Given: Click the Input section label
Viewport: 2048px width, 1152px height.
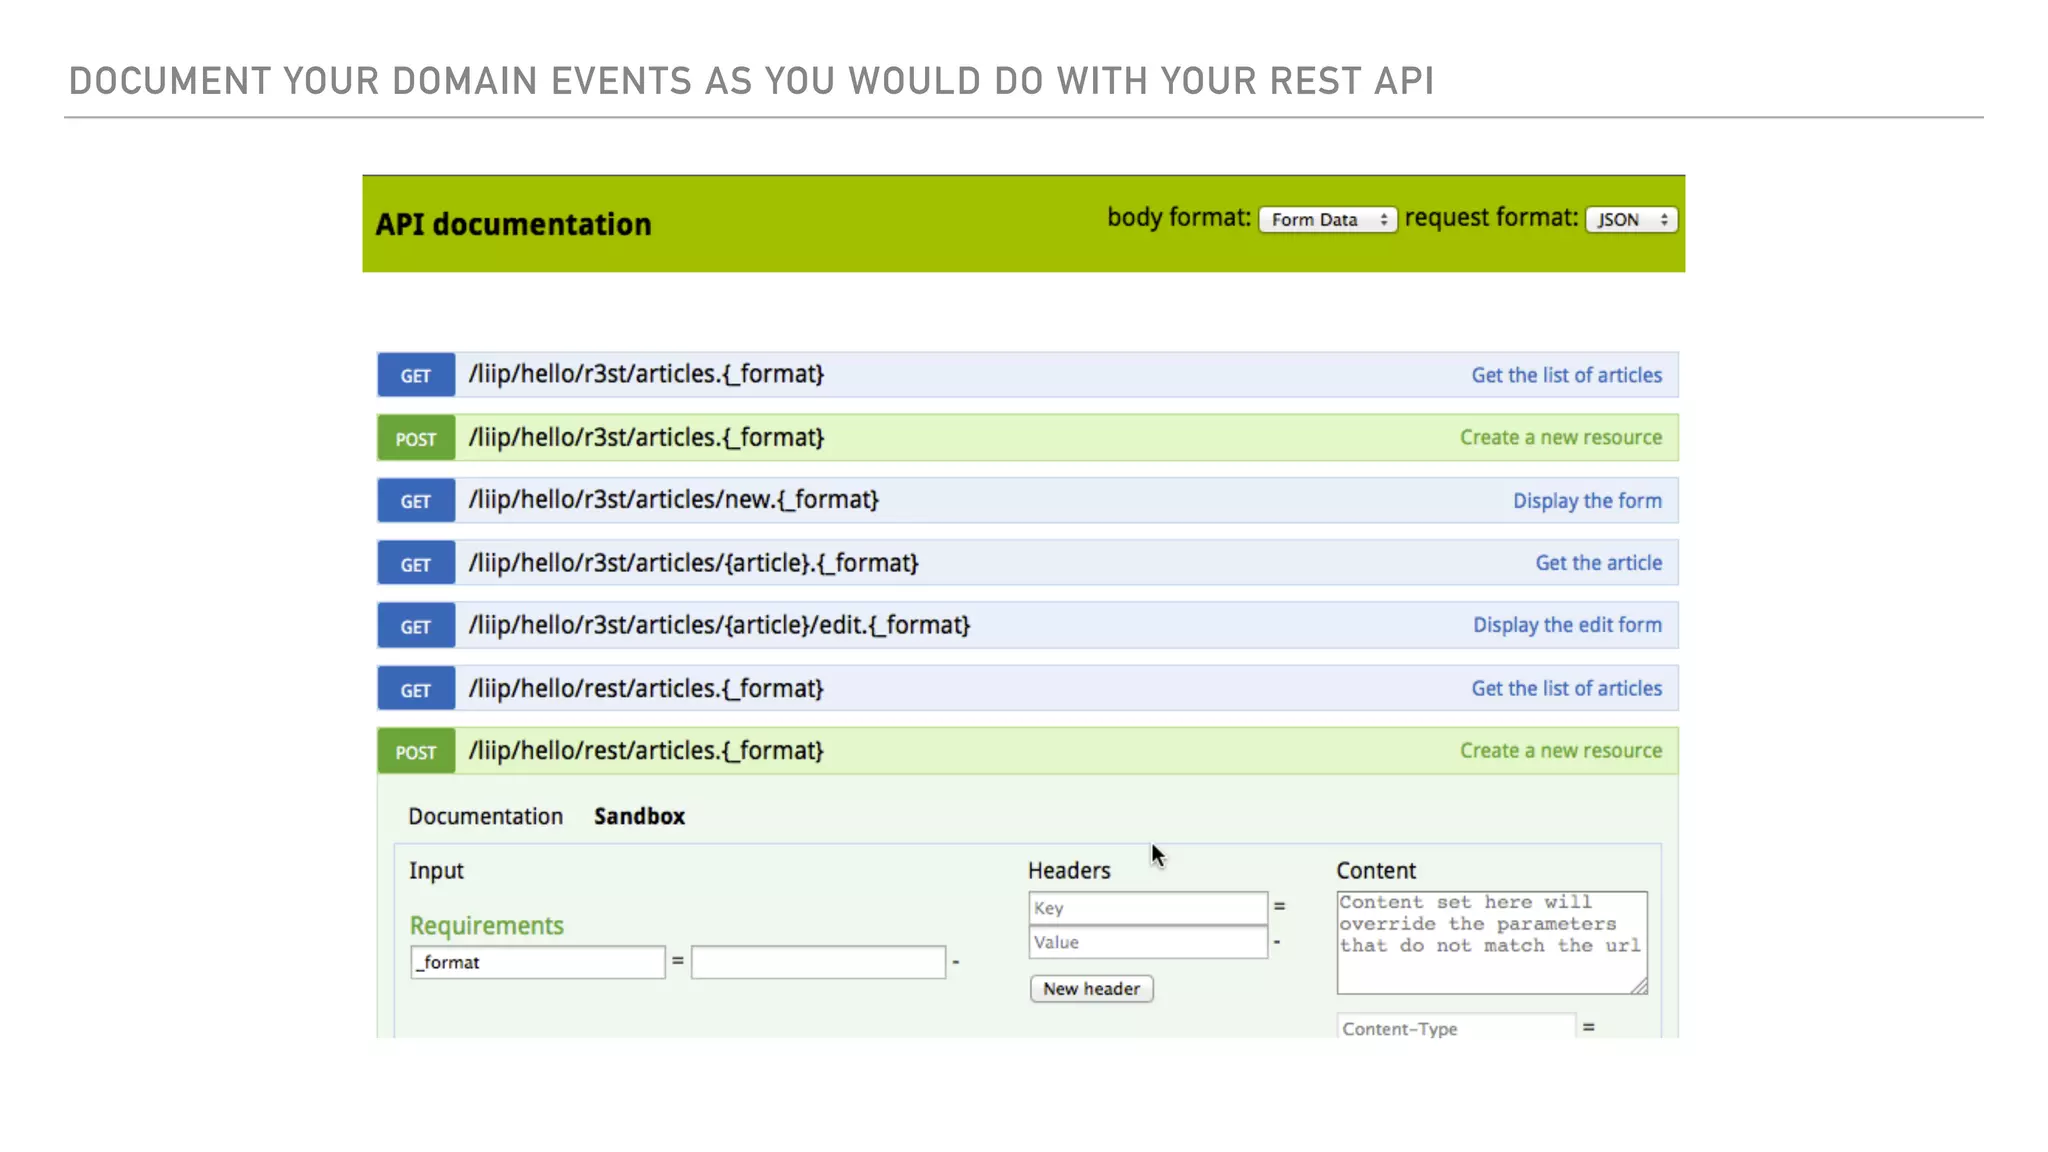Looking at the screenshot, I should (436, 871).
